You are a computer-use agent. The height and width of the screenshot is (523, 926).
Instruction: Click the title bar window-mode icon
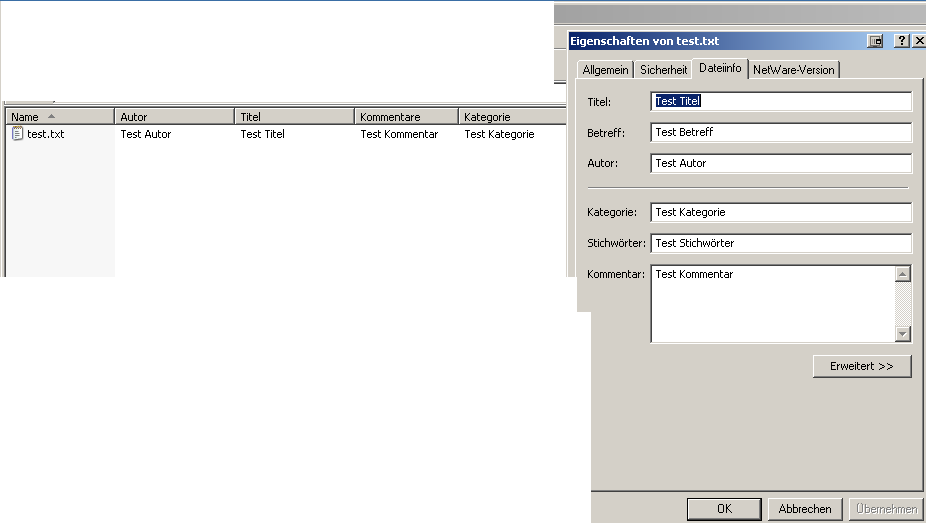point(876,41)
